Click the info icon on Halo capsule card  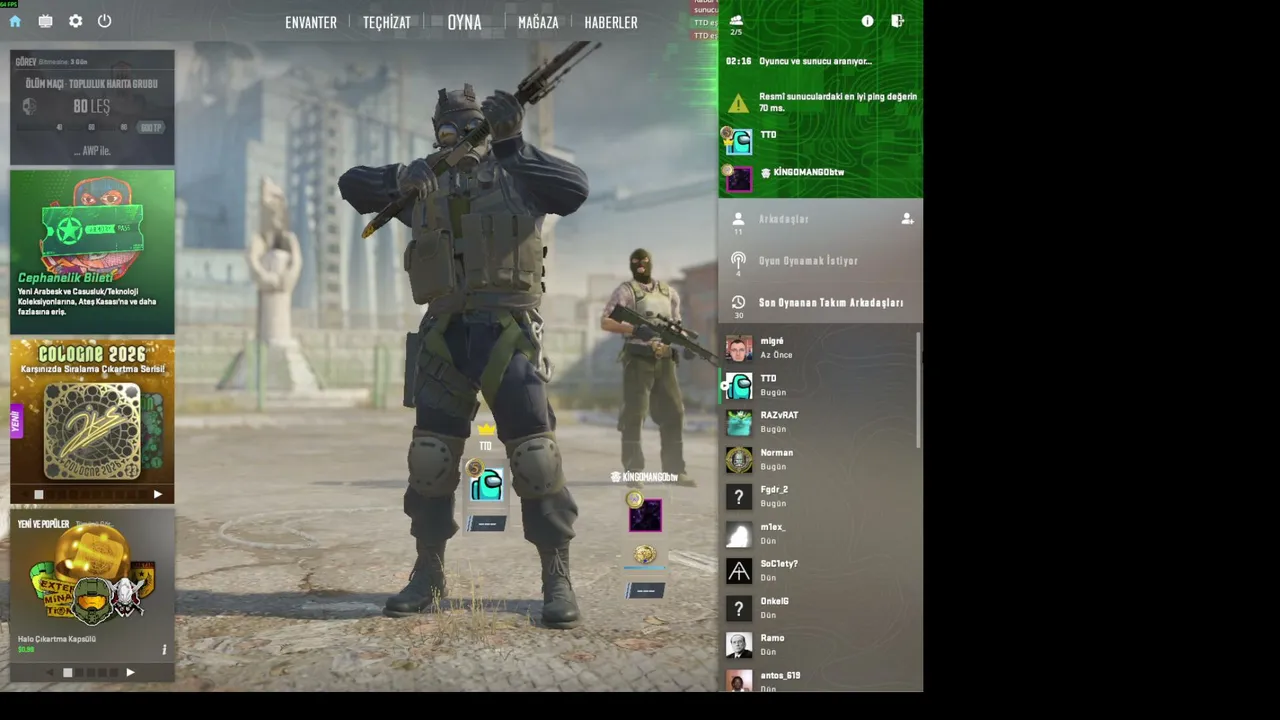164,650
